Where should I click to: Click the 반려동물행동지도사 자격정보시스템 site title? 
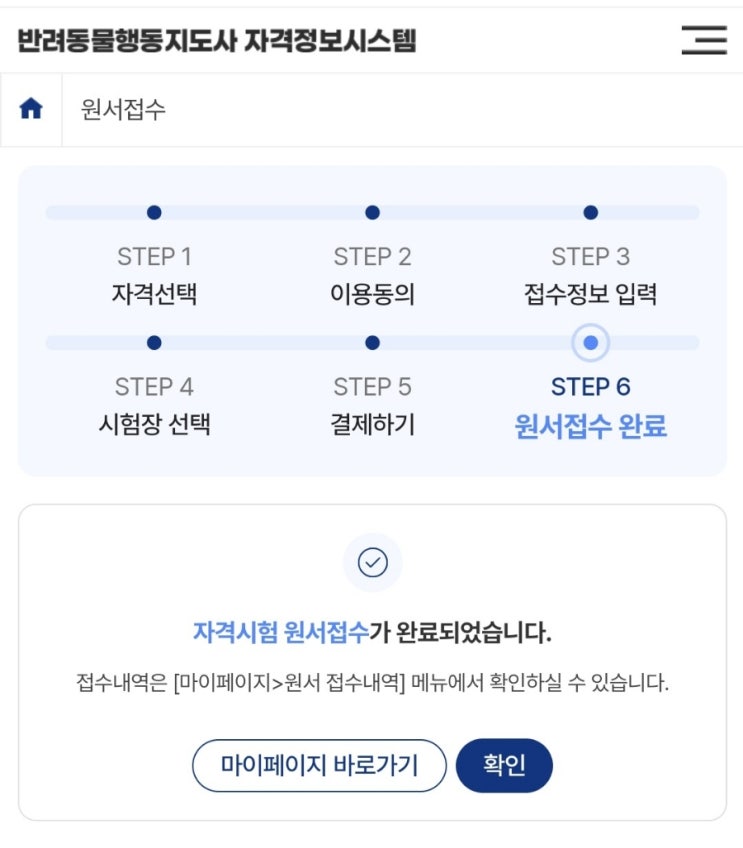pyautogui.click(x=217, y=41)
